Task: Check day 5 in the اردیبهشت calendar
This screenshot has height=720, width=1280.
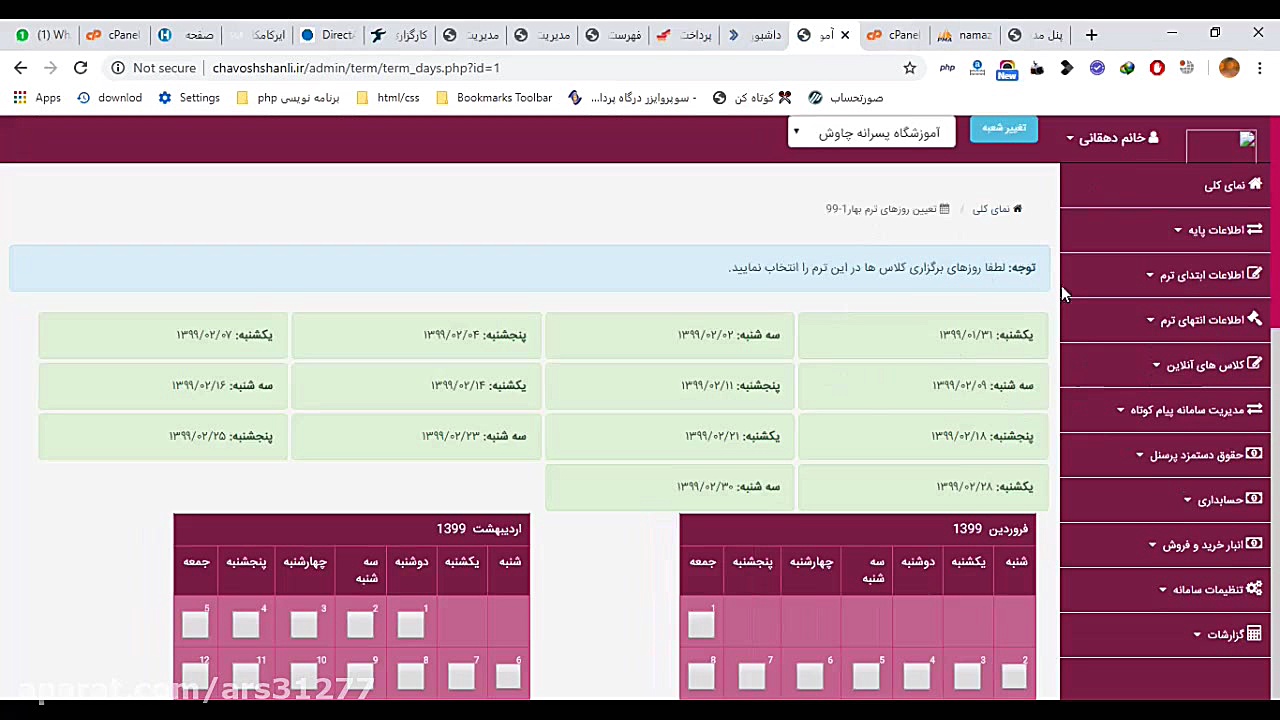Action: point(195,624)
